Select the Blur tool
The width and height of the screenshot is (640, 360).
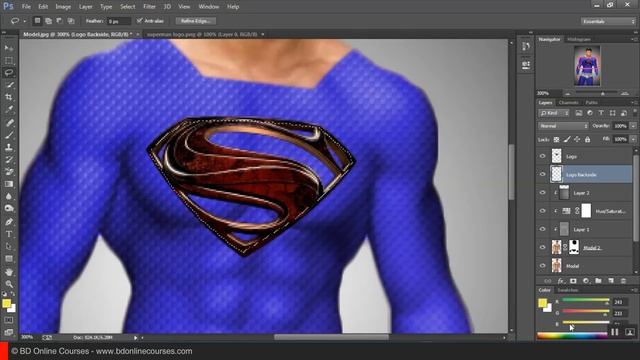click(x=9, y=196)
